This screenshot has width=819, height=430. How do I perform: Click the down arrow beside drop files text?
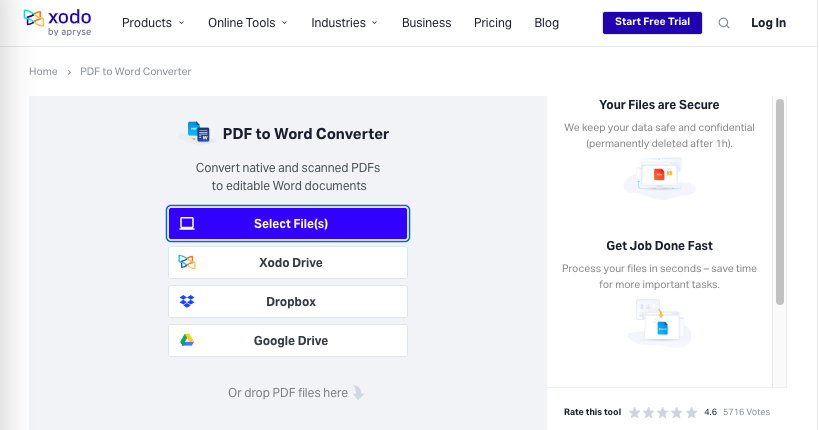click(358, 392)
